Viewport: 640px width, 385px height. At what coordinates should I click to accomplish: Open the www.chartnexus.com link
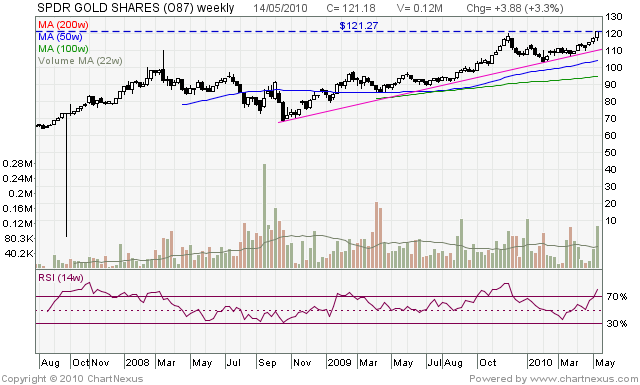click(x=585, y=379)
